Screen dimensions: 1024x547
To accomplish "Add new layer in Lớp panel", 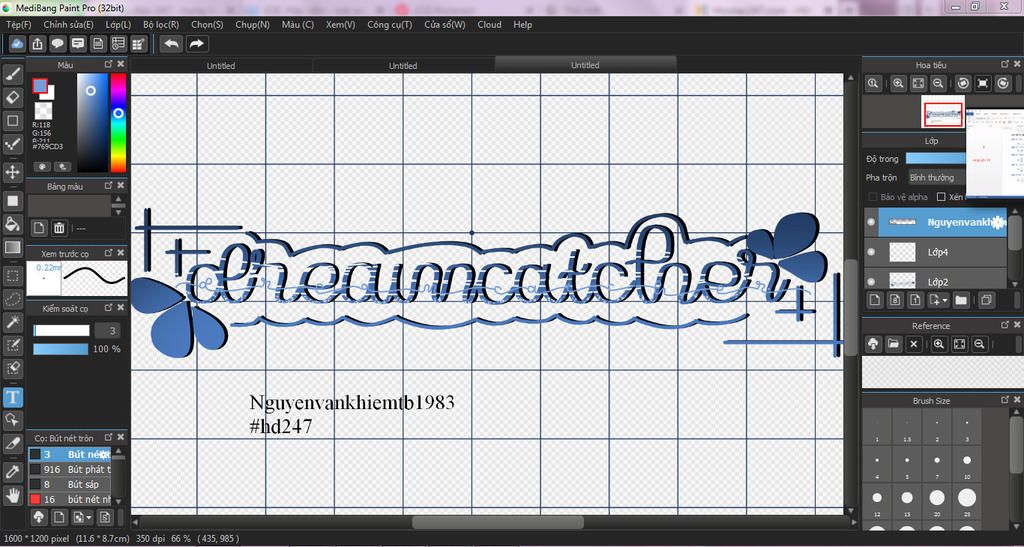I will [874, 300].
